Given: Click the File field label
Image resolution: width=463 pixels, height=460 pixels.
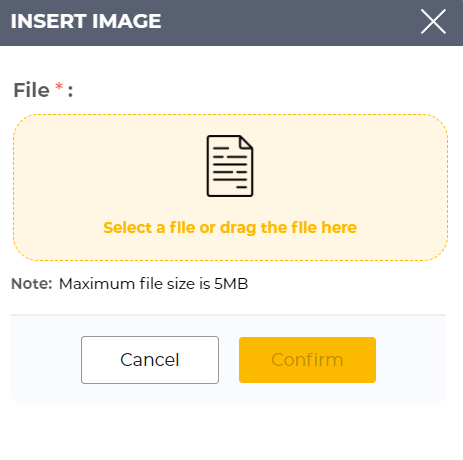Looking at the screenshot, I should tap(31, 90).
